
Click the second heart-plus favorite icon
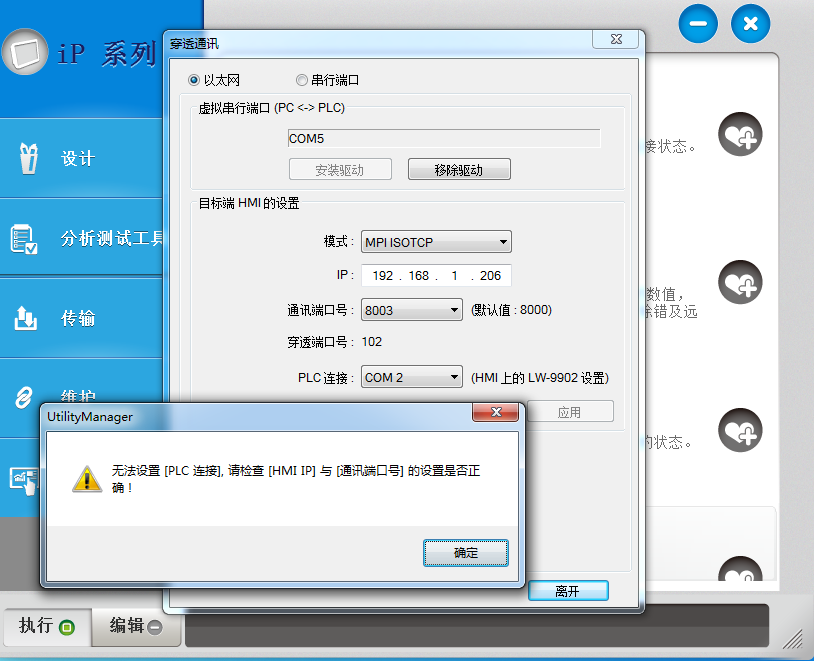tap(740, 282)
